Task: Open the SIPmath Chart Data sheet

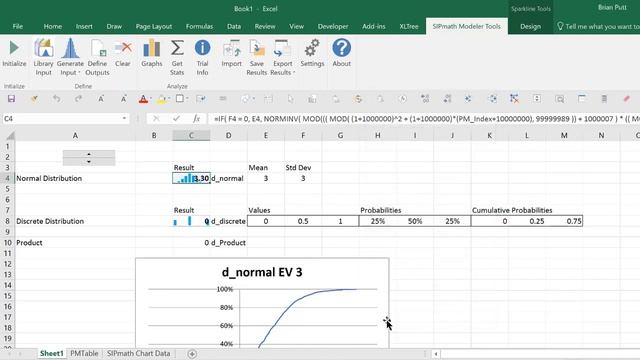Action: pyautogui.click(x=138, y=353)
